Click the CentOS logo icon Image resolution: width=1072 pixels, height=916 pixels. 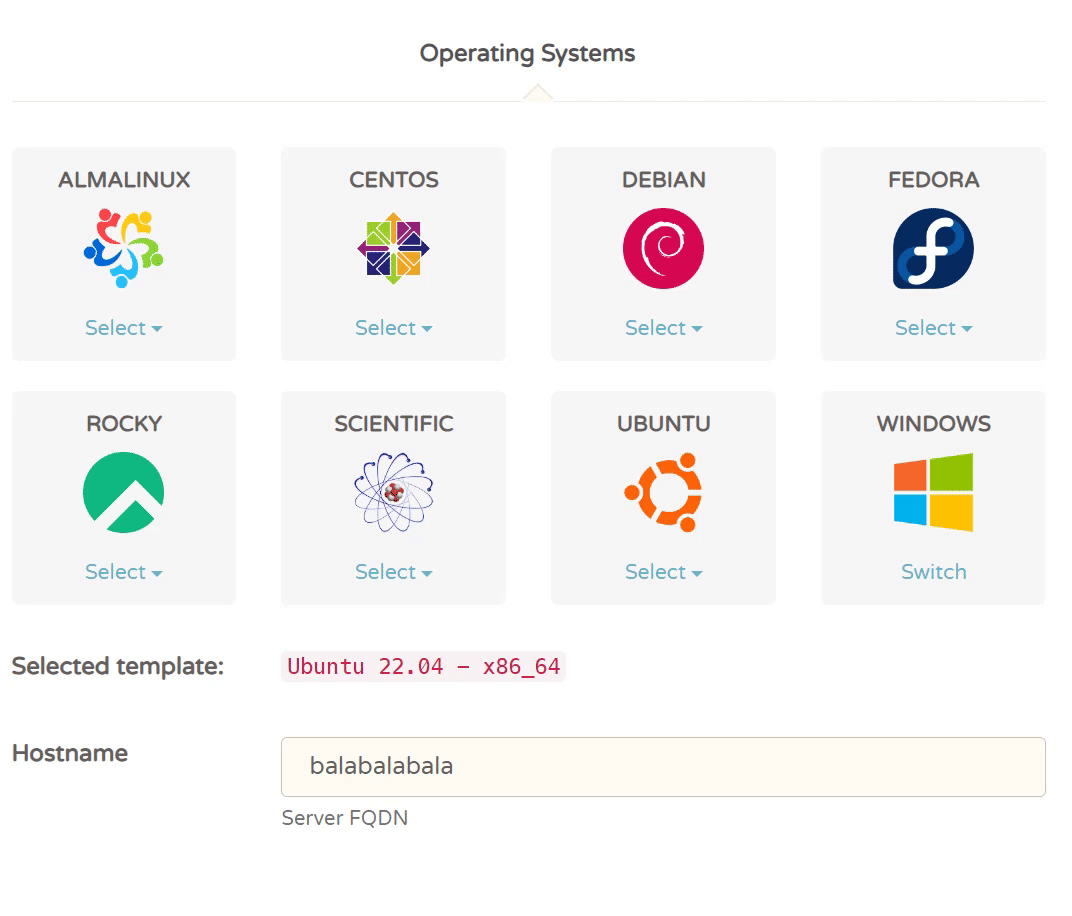pos(393,248)
